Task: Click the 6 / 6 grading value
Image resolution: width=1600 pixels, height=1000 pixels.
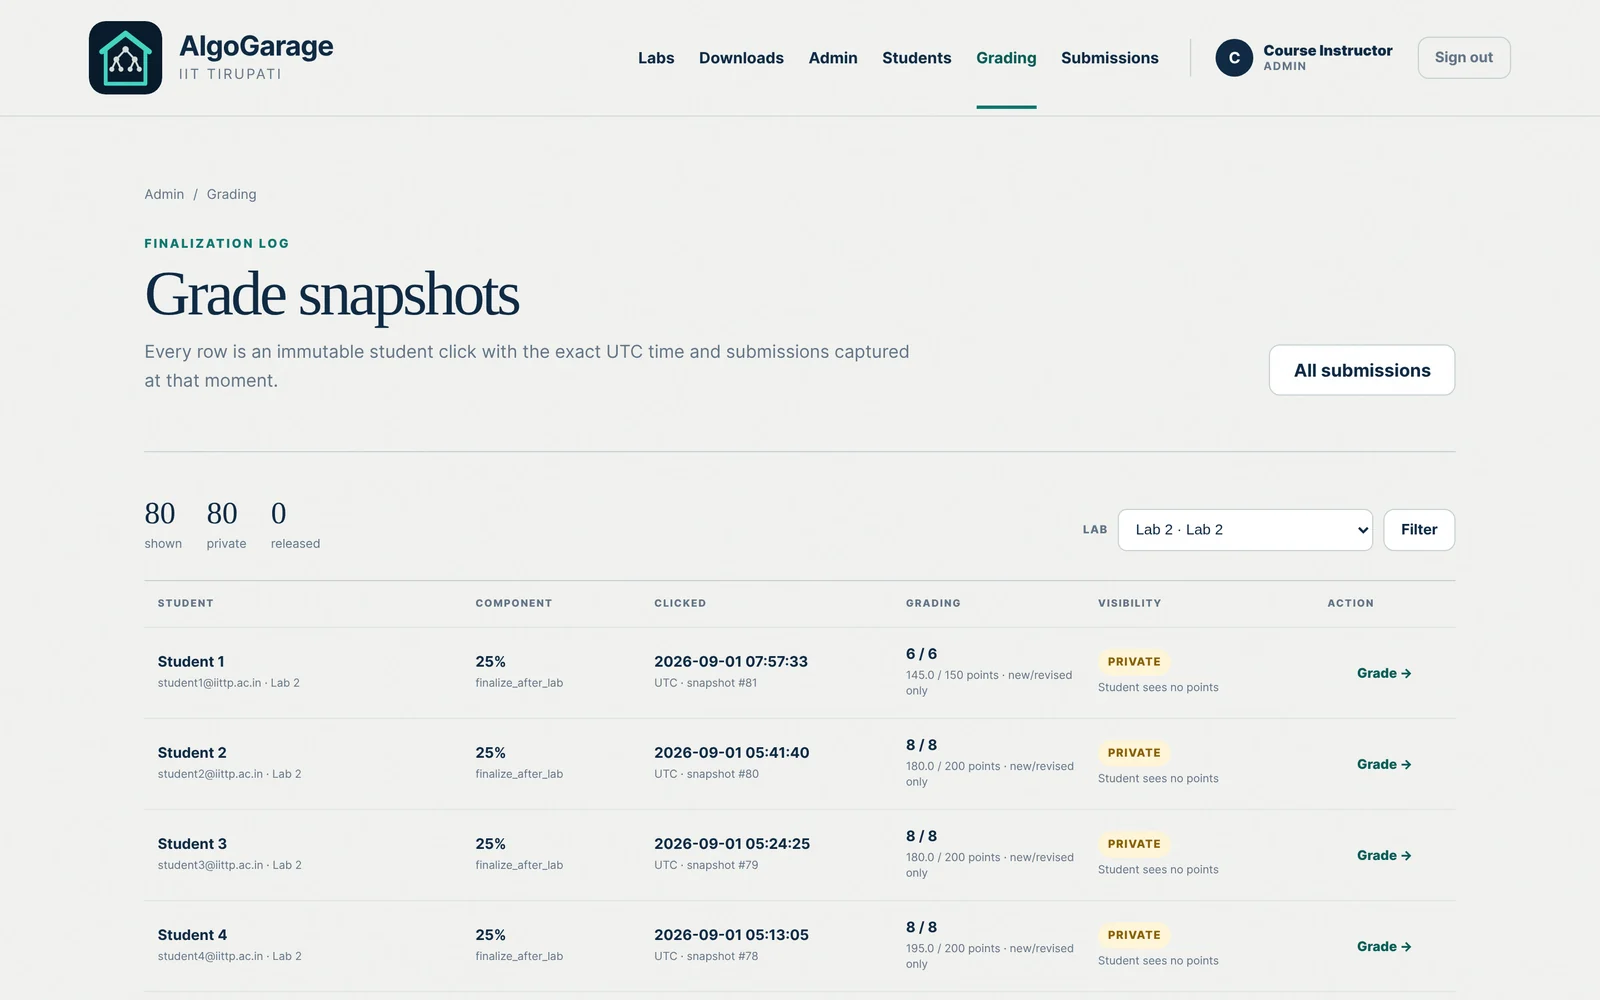Action: pyautogui.click(x=921, y=653)
